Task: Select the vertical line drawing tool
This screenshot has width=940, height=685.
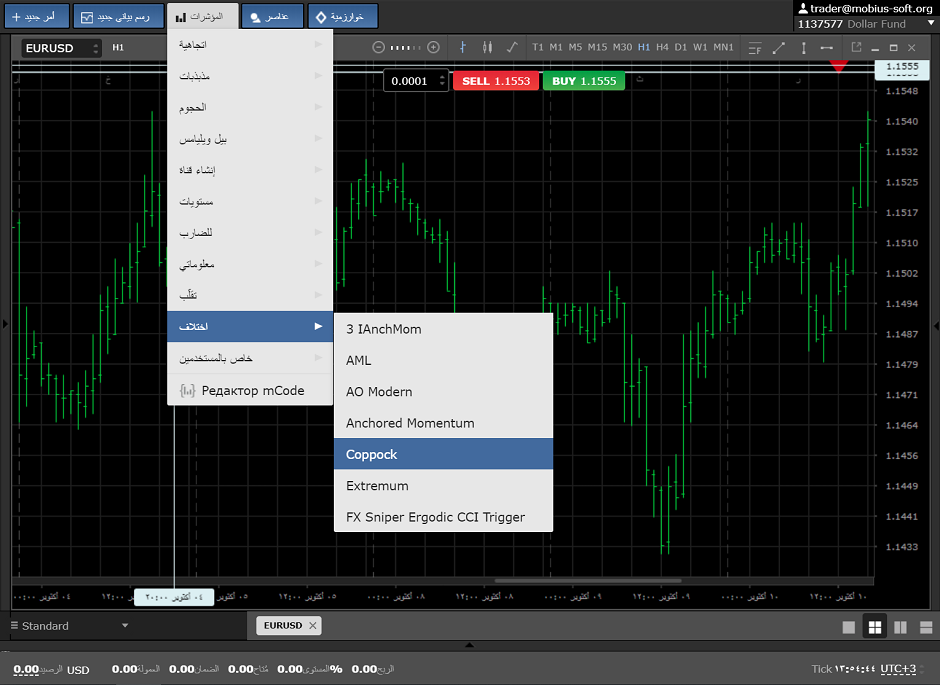Action: point(803,48)
